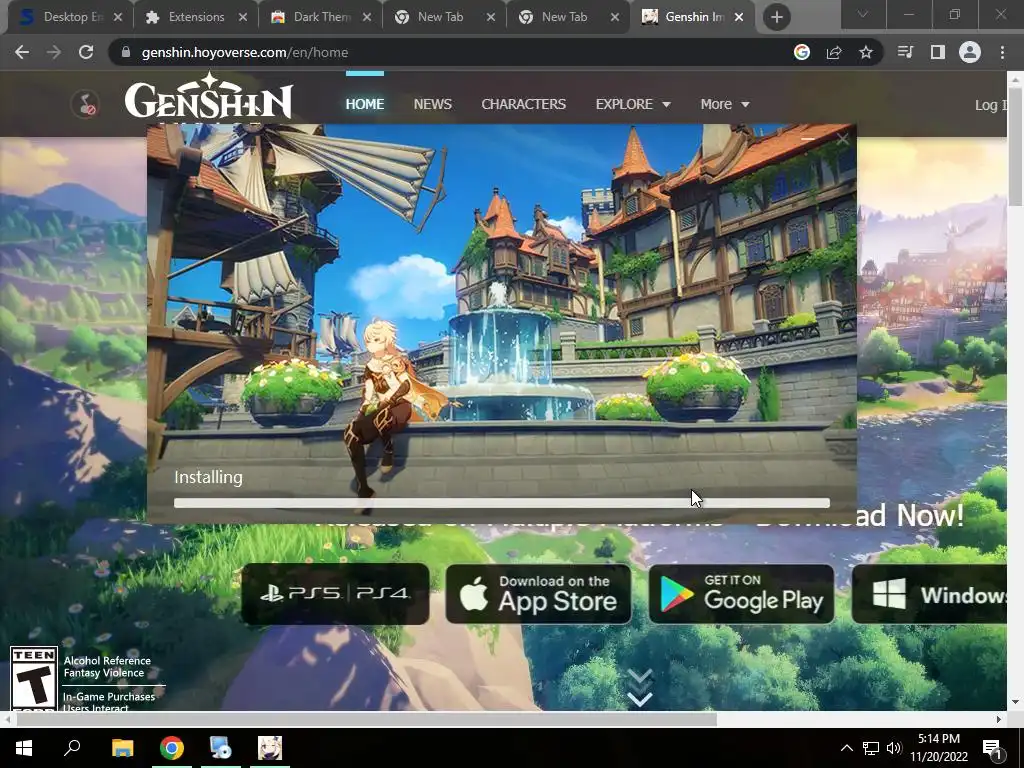Bookmark this page with the star icon
Screen dimensions: 1024x768
pos(865,52)
